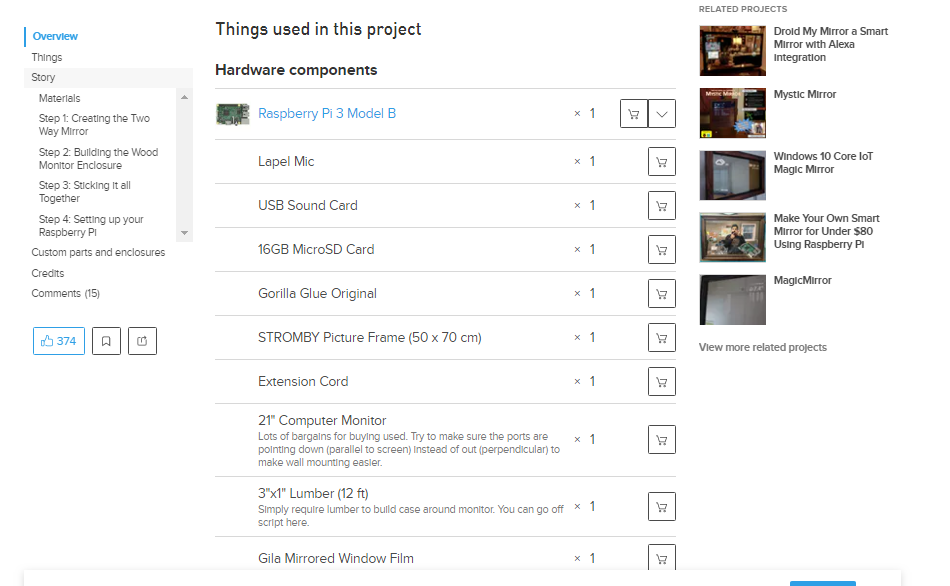Click the cart icon for Gorilla Glue Original
Image resolution: width=950 pixels, height=586 pixels.
tap(662, 294)
